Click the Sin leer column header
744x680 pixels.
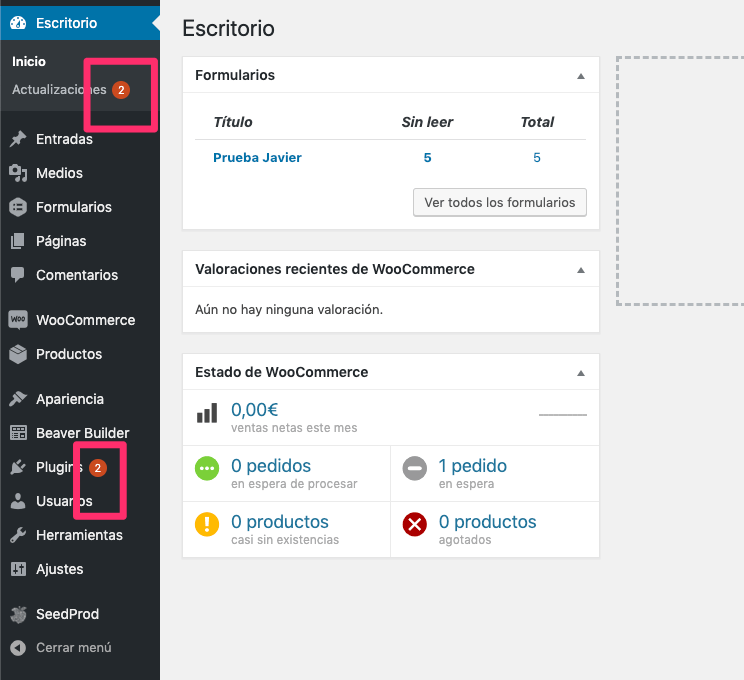[x=428, y=122]
